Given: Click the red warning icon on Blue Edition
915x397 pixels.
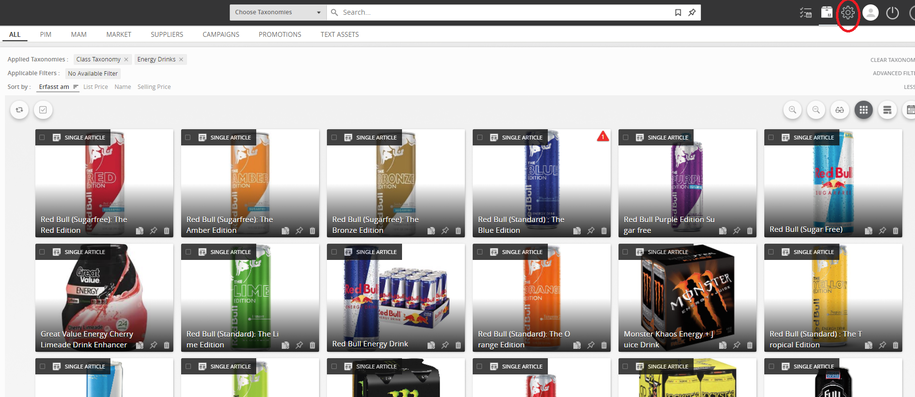Looking at the screenshot, I should coord(603,137).
